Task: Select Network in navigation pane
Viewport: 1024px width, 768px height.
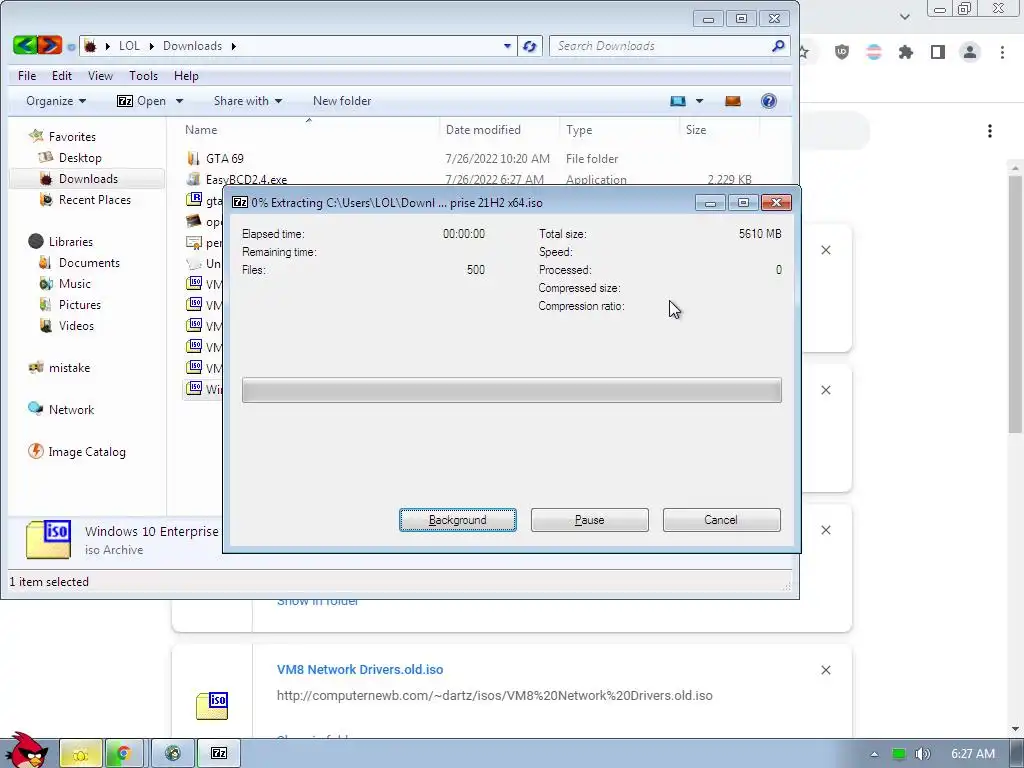Action: pos(71,409)
